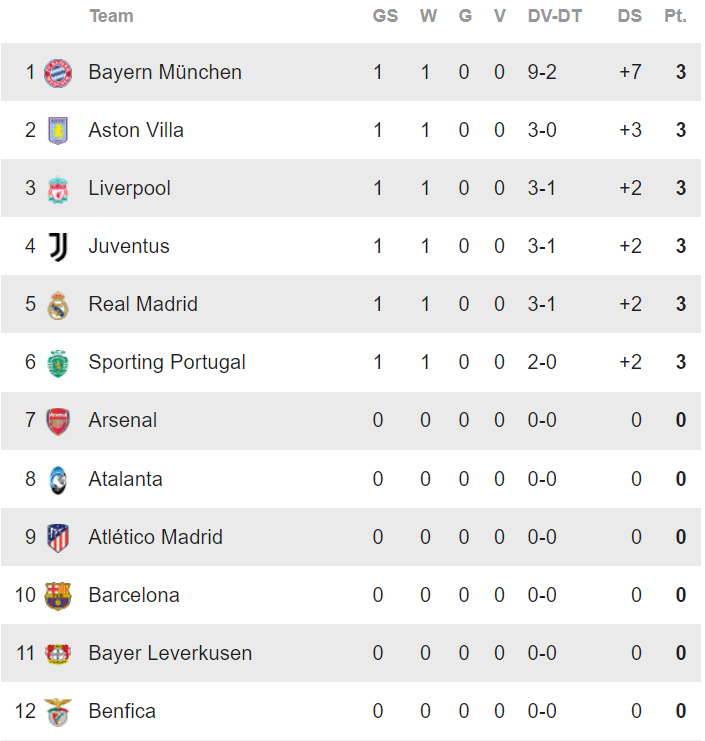Sort by the Pt. column header
Image resolution: width=705 pixels, height=741 pixels.
(x=675, y=16)
